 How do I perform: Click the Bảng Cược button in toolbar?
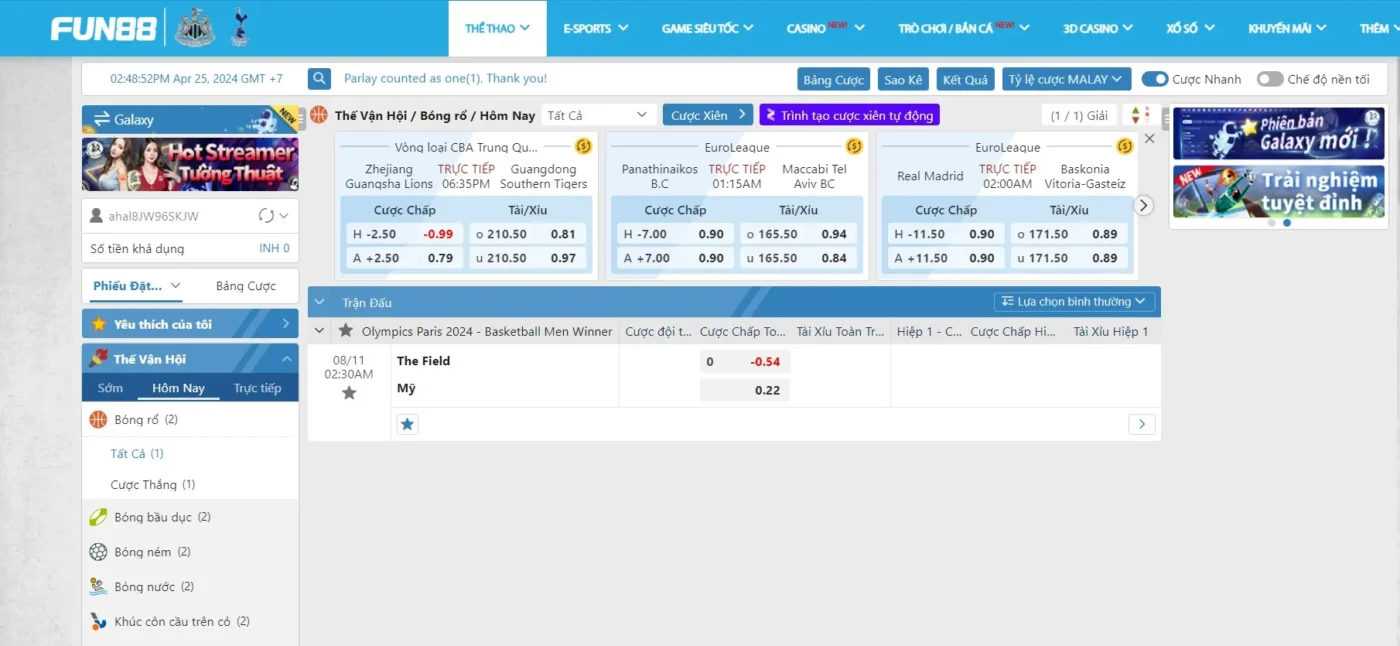tap(834, 79)
